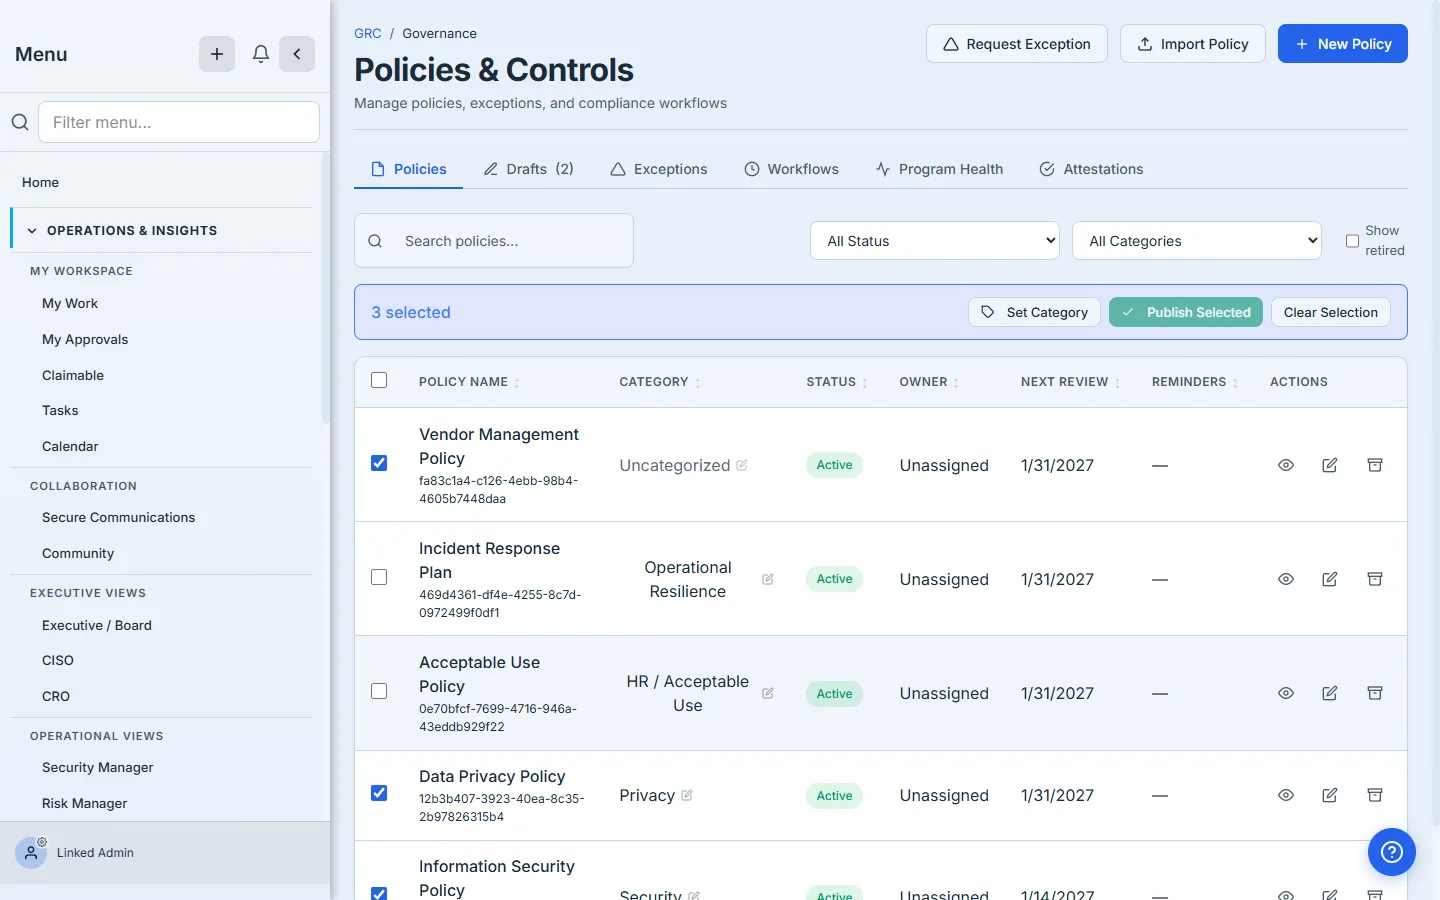Open Calendar in the sidebar
The image size is (1440, 900).
pyautogui.click(x=70, y=446)
